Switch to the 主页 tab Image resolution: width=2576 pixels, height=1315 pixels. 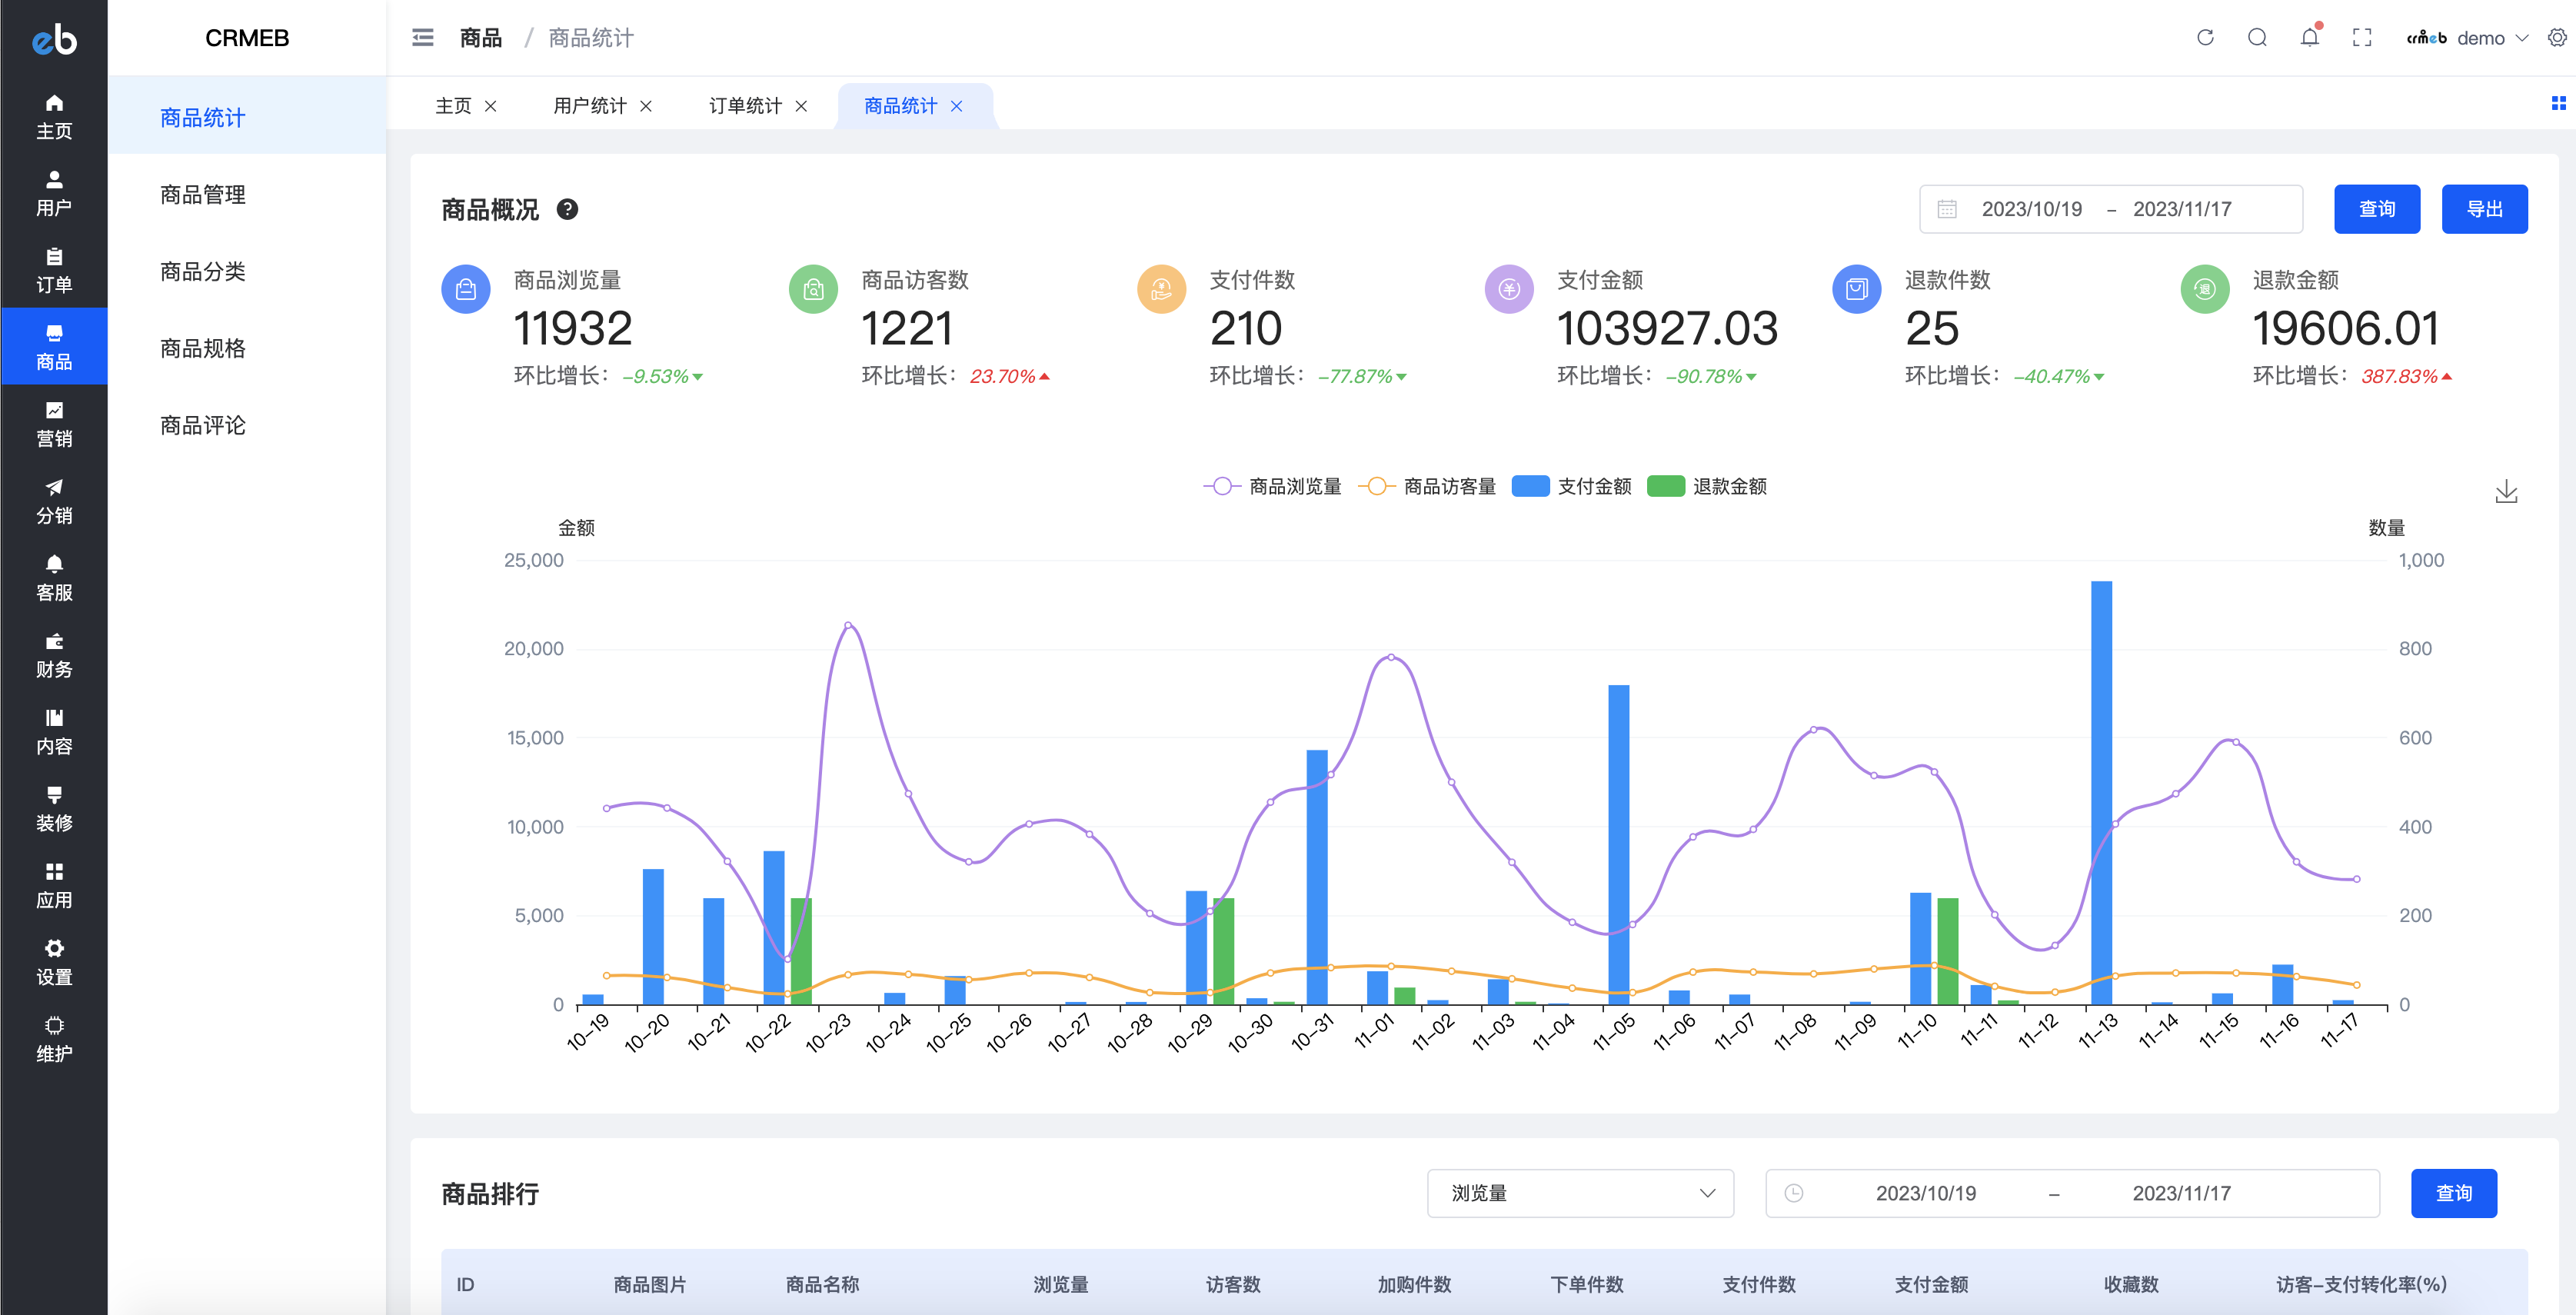[x=453, y=106]
